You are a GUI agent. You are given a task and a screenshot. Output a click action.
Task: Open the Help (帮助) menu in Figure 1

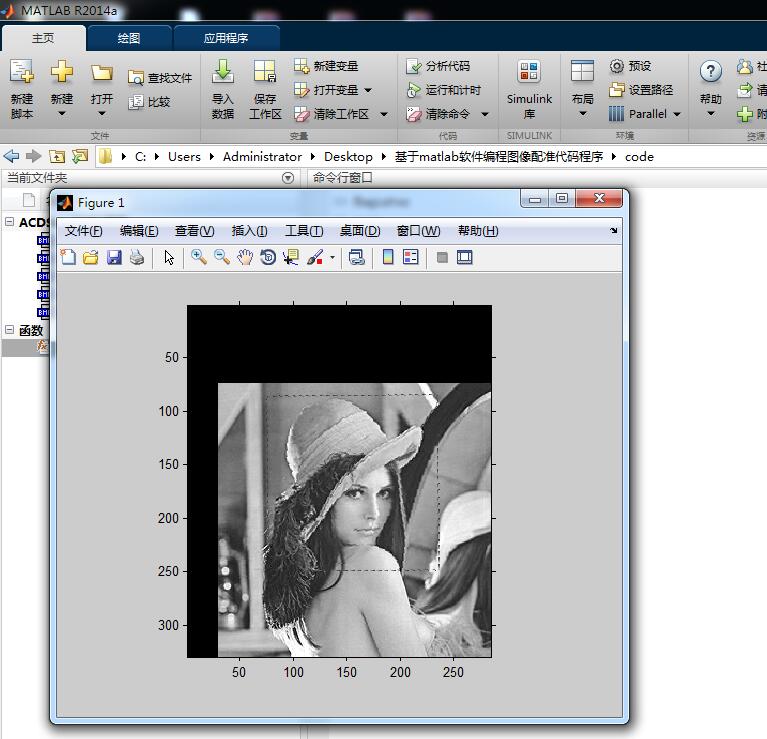(478, 231)
